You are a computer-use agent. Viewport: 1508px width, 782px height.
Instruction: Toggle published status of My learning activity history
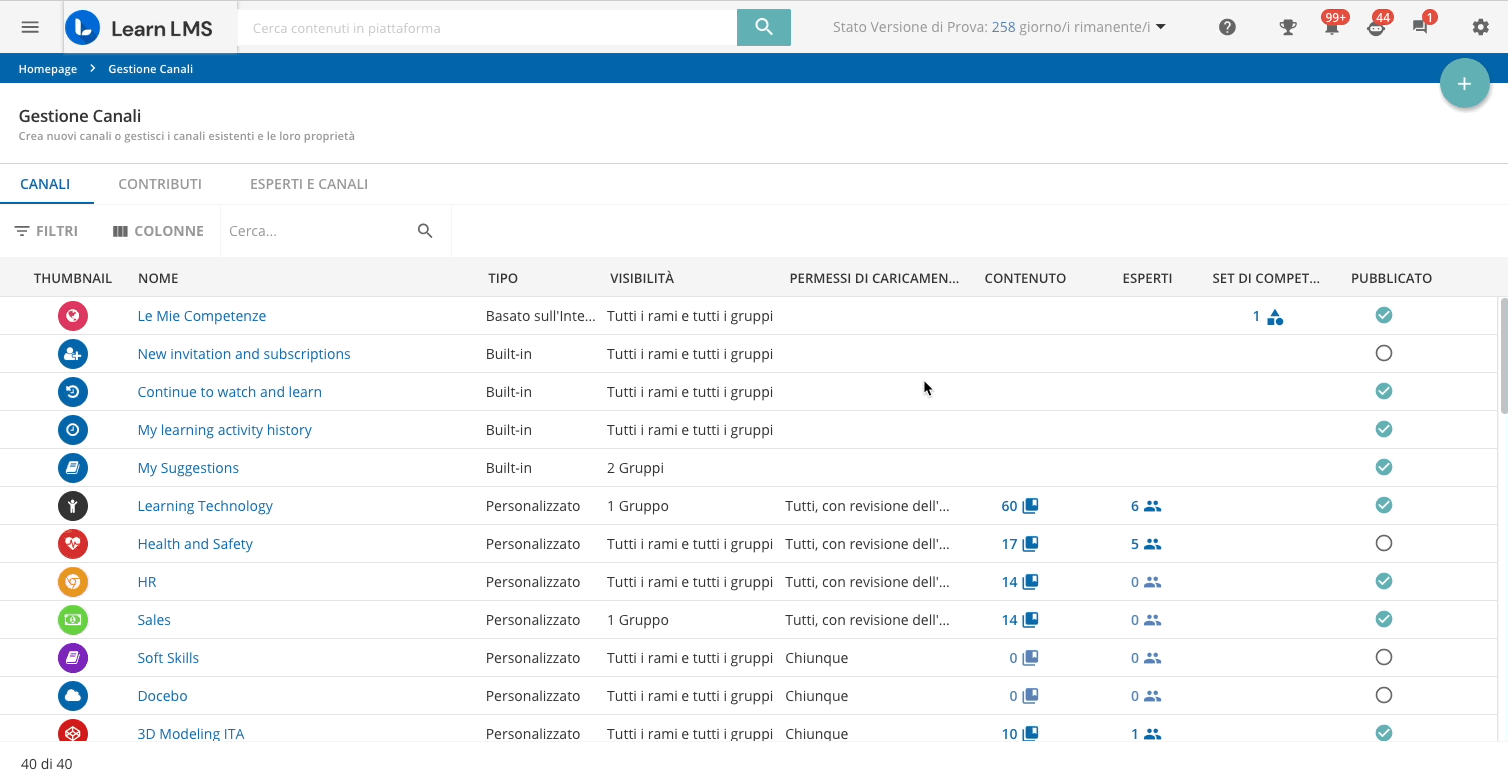[1384, 429]
